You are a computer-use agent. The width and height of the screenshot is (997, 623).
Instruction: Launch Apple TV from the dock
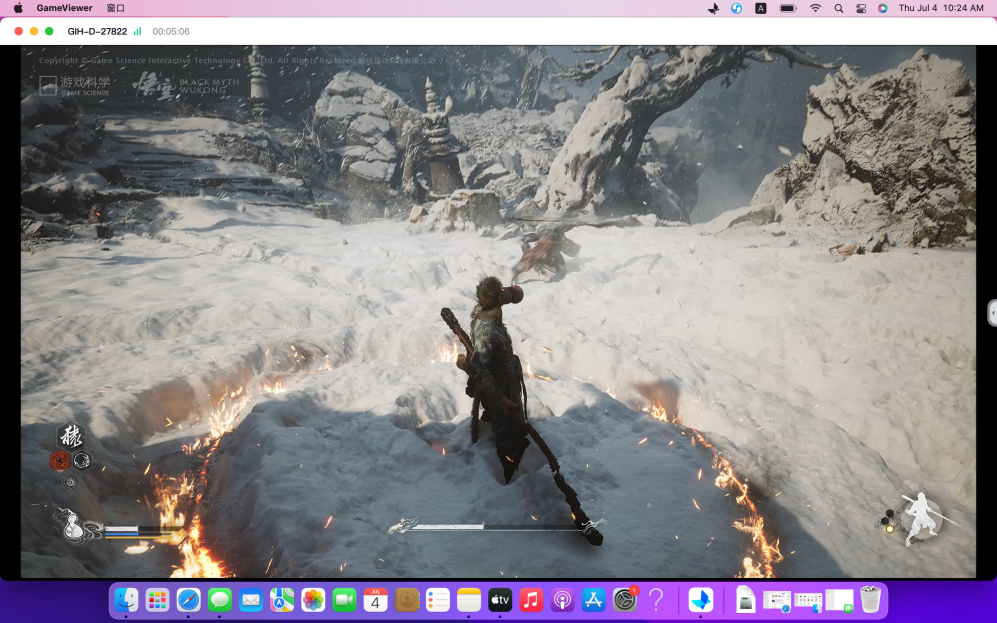click(x=500, y=599)
